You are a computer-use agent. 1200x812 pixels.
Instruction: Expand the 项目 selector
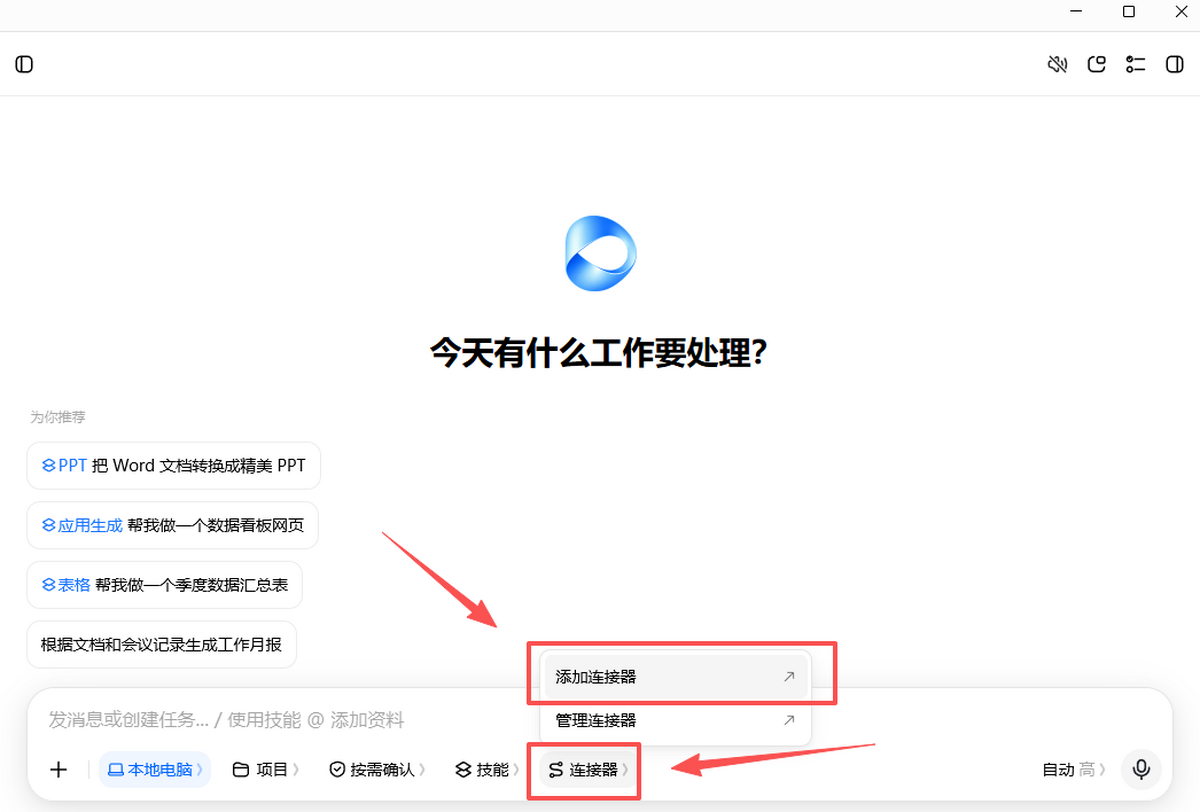266,769
